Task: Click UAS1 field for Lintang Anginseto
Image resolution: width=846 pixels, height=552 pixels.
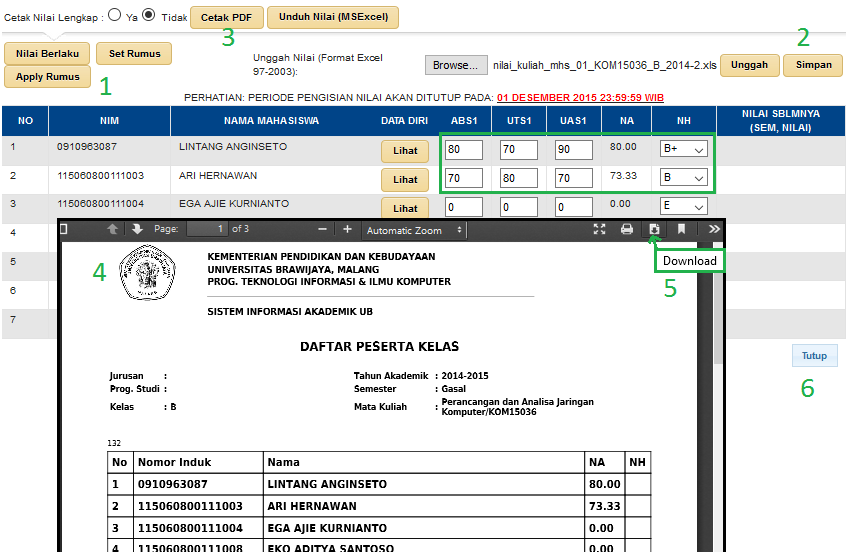Action: pyautogui.click(x=574, y=149)
